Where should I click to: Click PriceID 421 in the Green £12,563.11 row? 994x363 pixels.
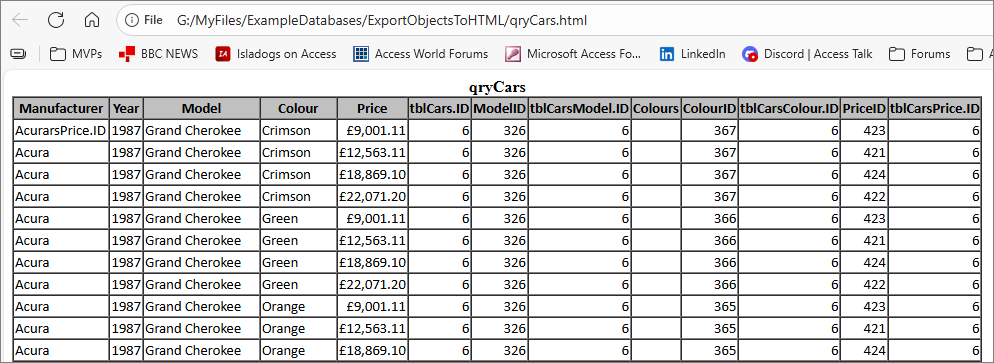click(864, 241)
